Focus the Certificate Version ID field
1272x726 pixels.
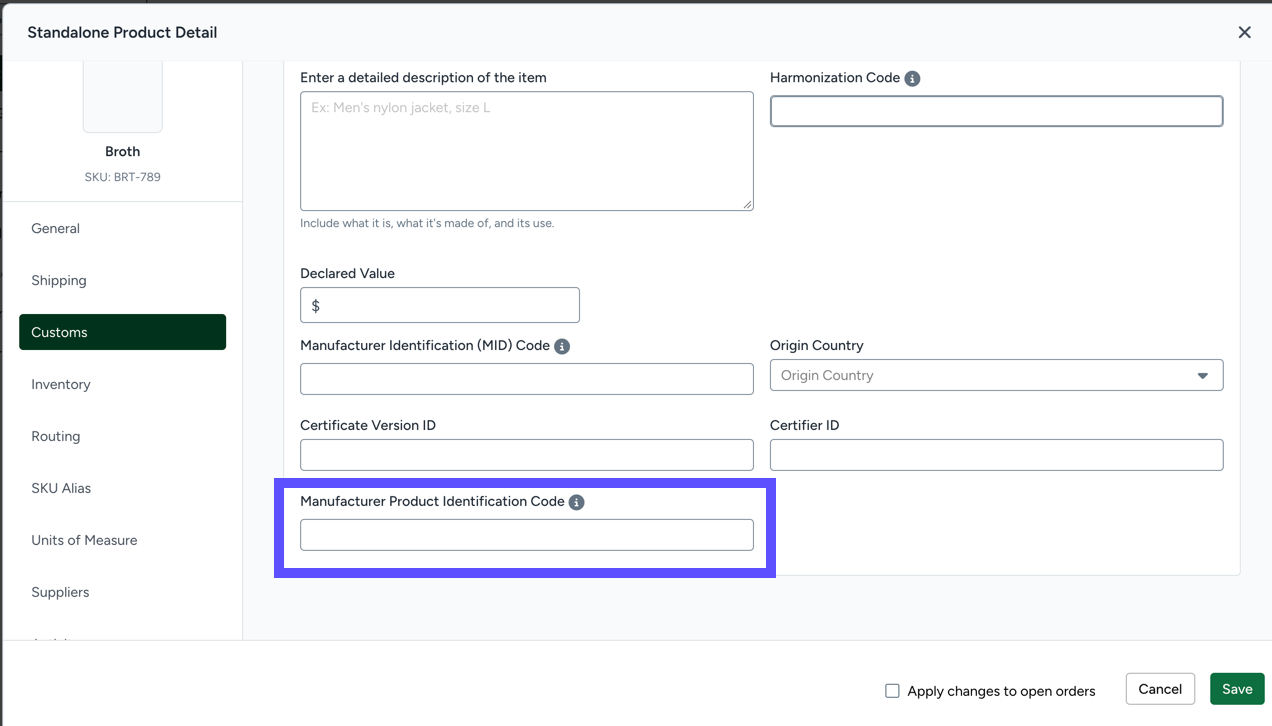(526, 455)
